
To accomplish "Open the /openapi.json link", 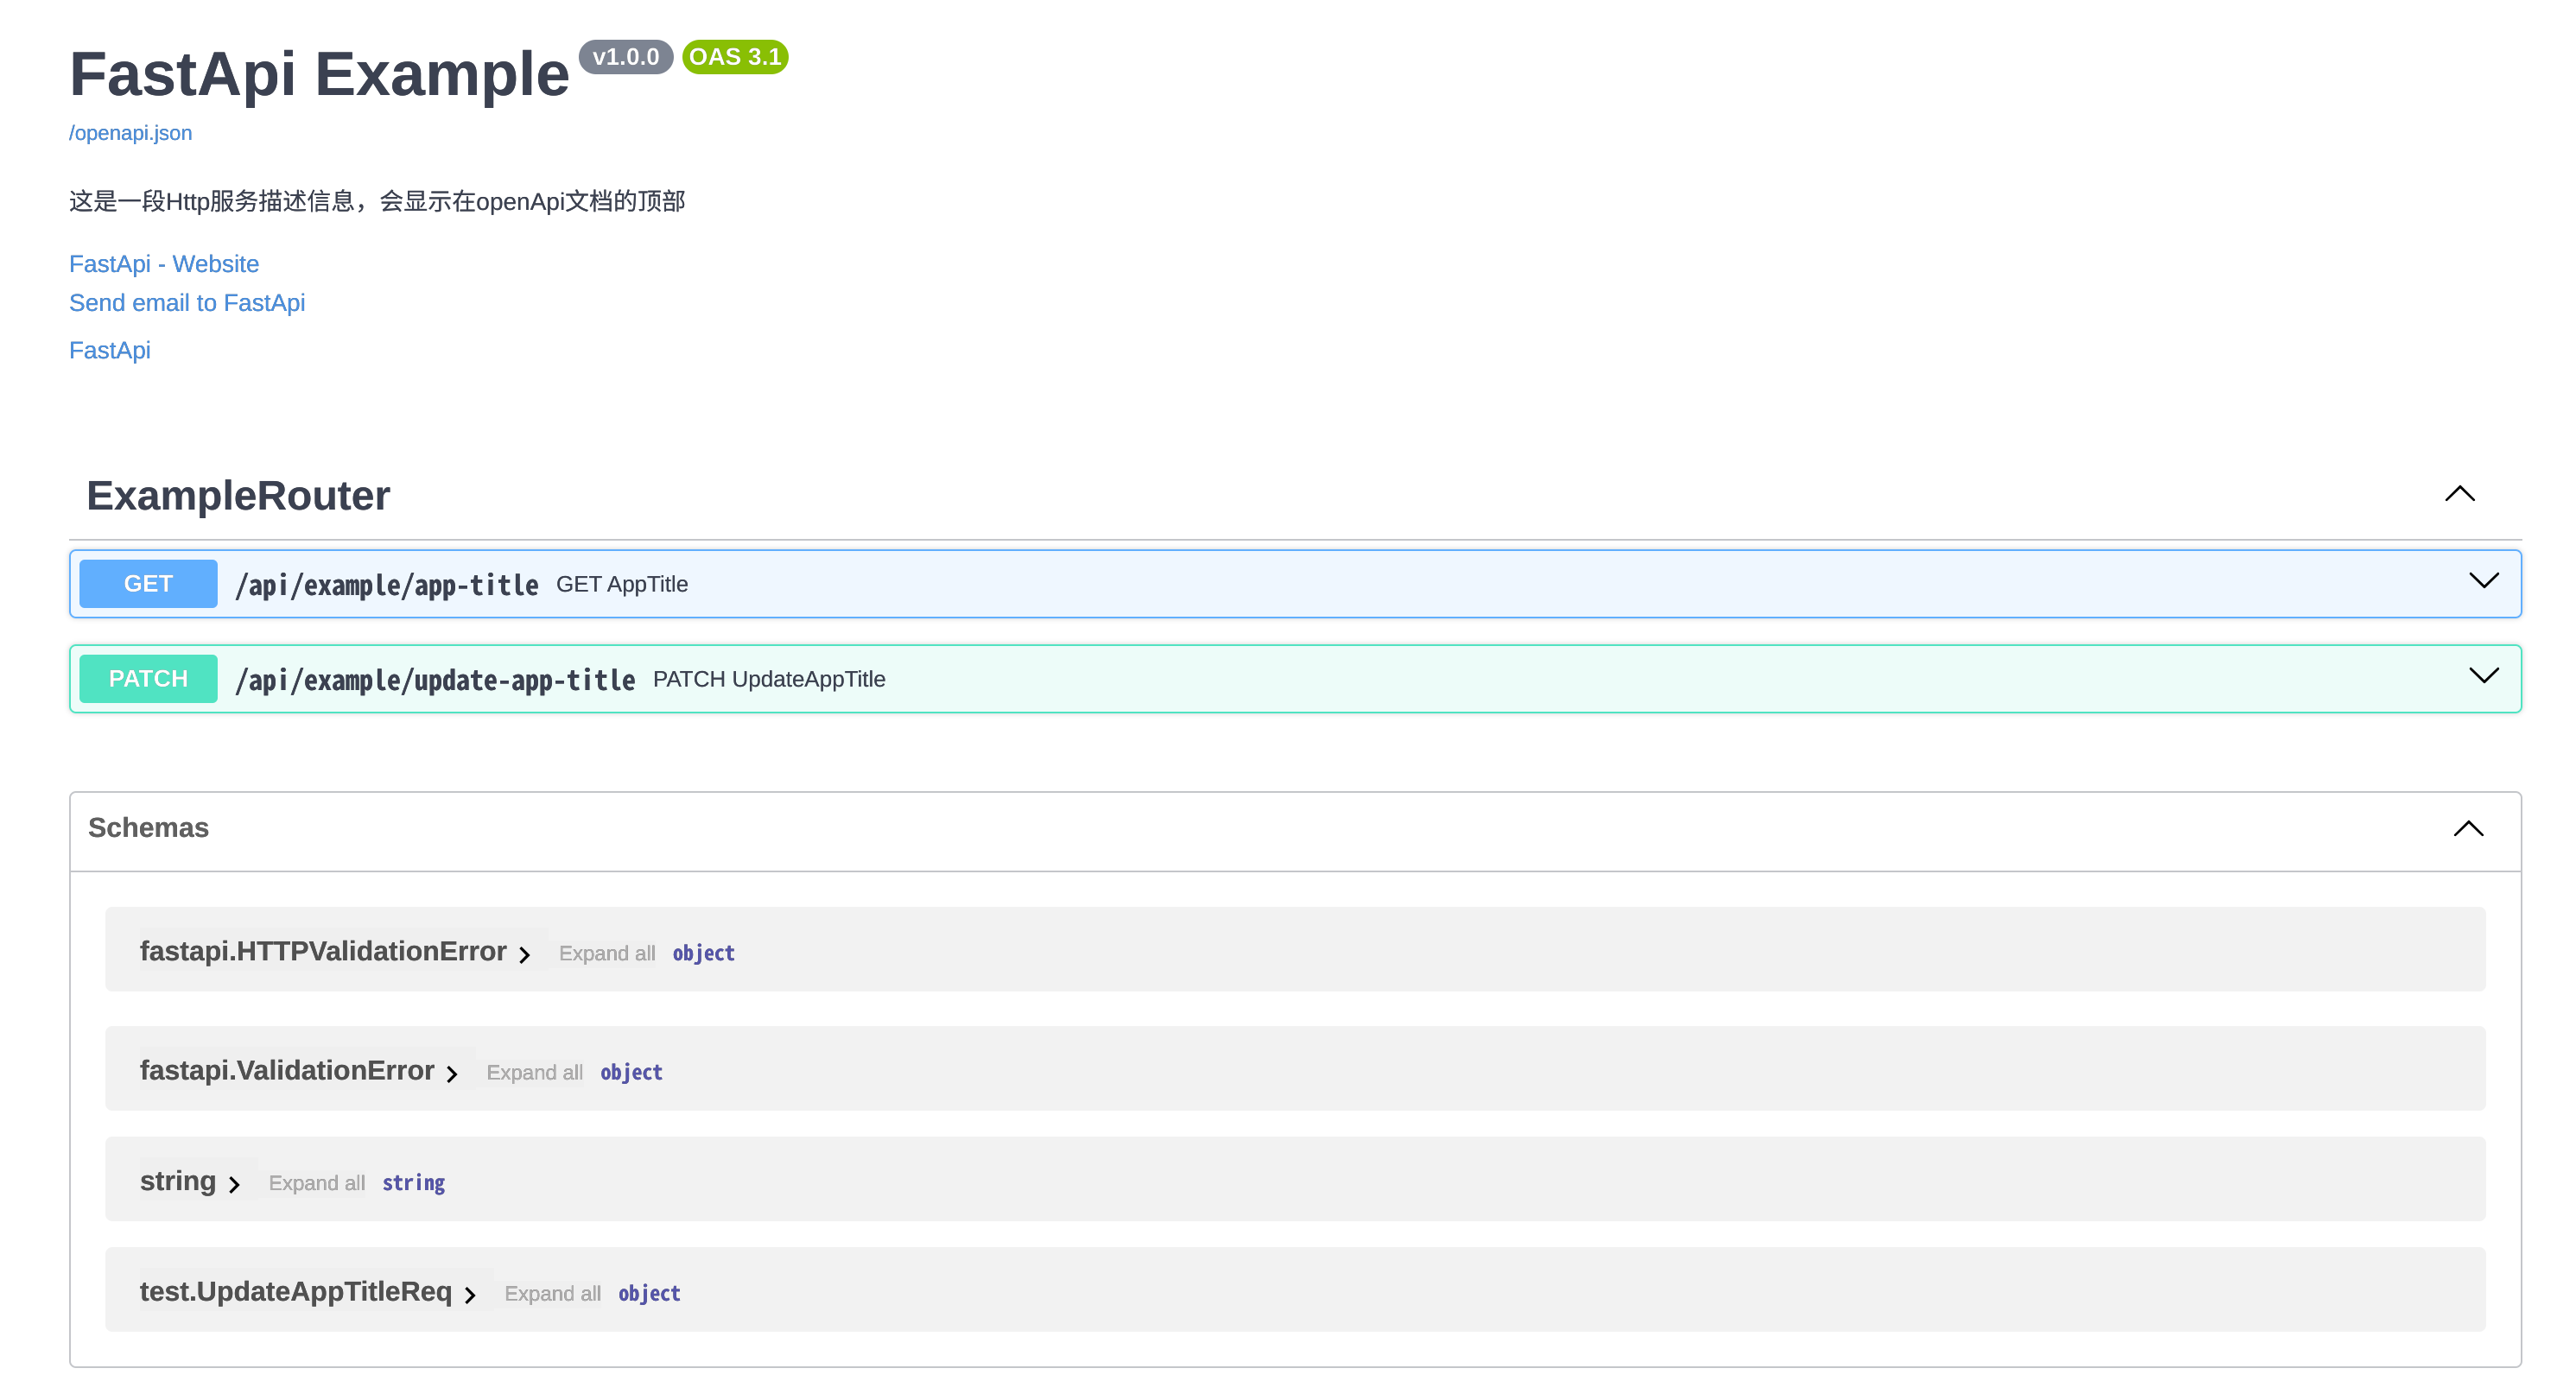I will [130, 133].
